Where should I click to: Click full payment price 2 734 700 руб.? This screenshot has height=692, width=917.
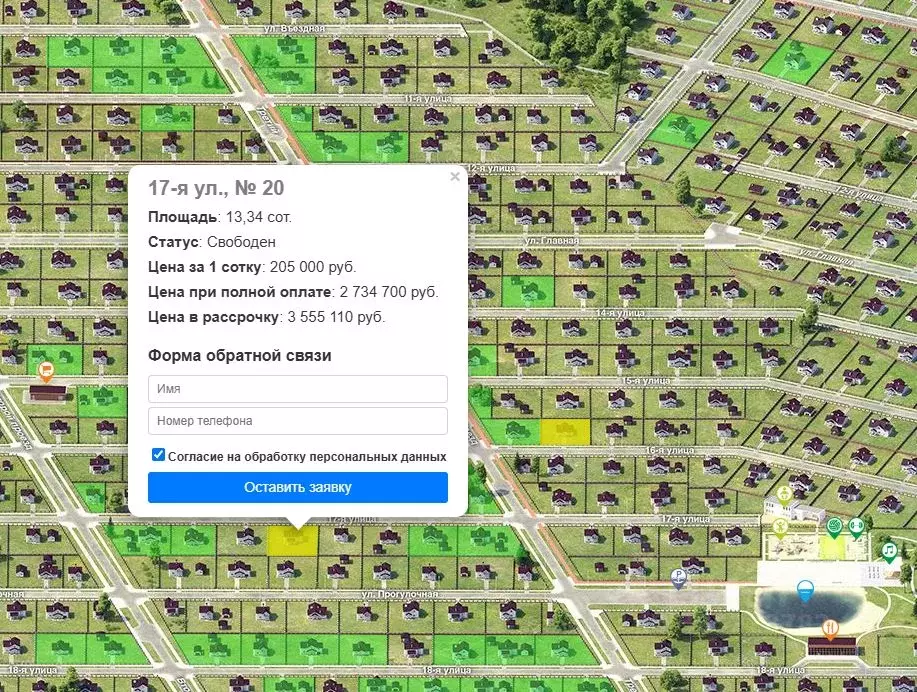tap(293, 292)
